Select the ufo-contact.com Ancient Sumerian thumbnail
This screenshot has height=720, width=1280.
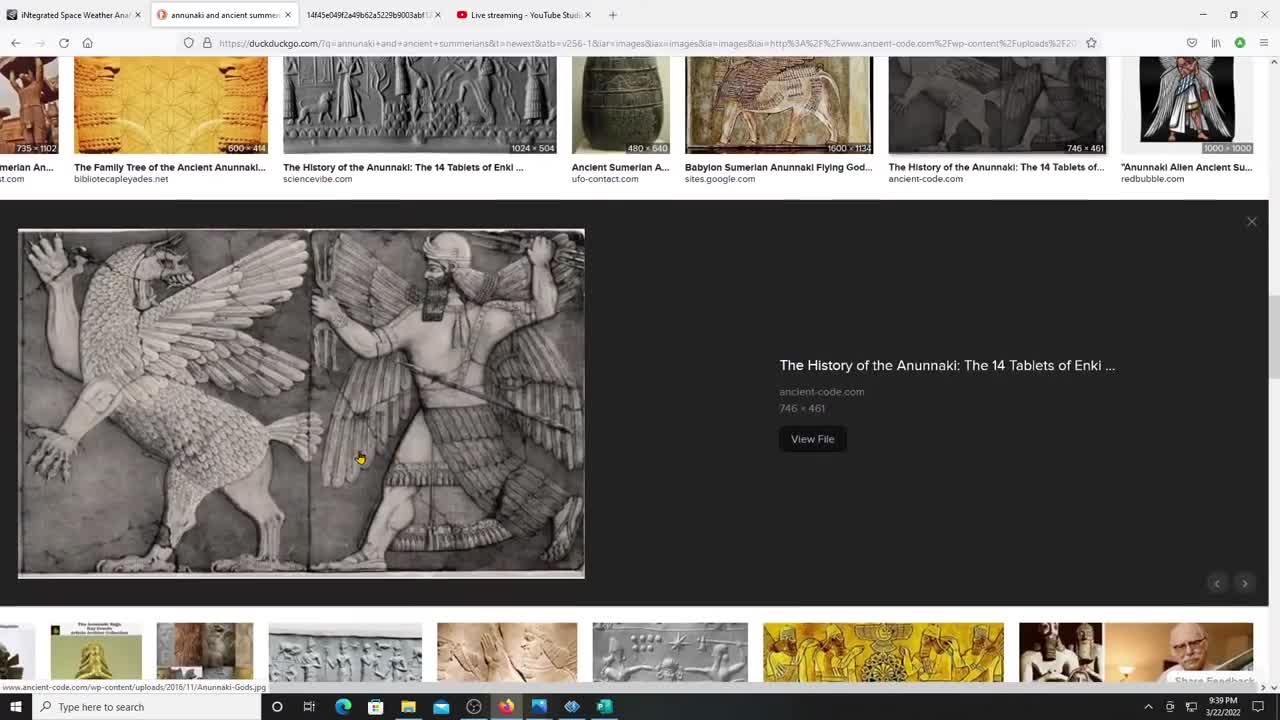pyautogui.click(x=620, y=105)
